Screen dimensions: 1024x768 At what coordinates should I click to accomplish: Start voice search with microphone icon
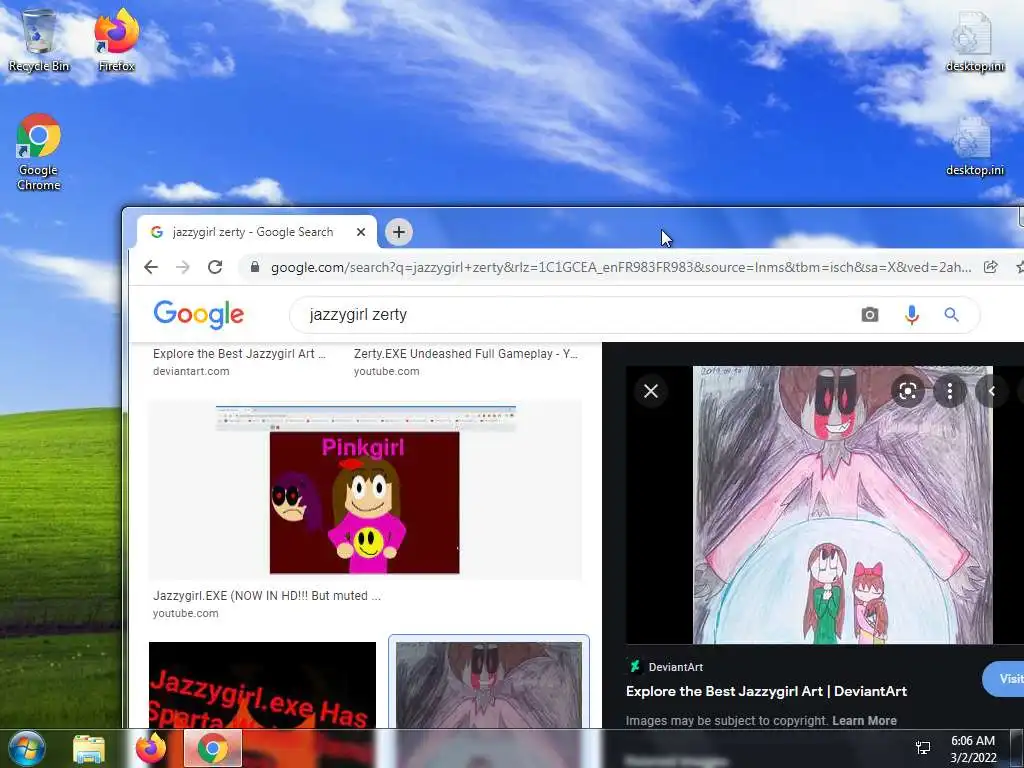pyautogui.click(x=912, y=315)
